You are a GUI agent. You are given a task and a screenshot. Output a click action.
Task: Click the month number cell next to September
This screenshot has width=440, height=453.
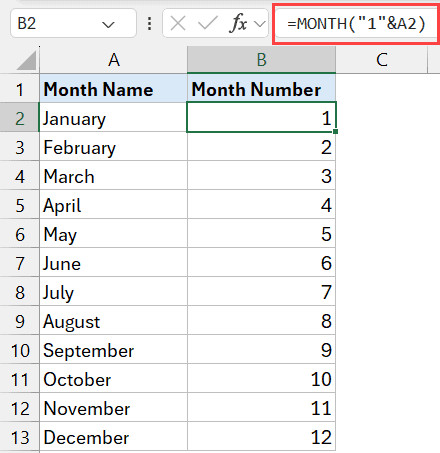click(261, 349)
